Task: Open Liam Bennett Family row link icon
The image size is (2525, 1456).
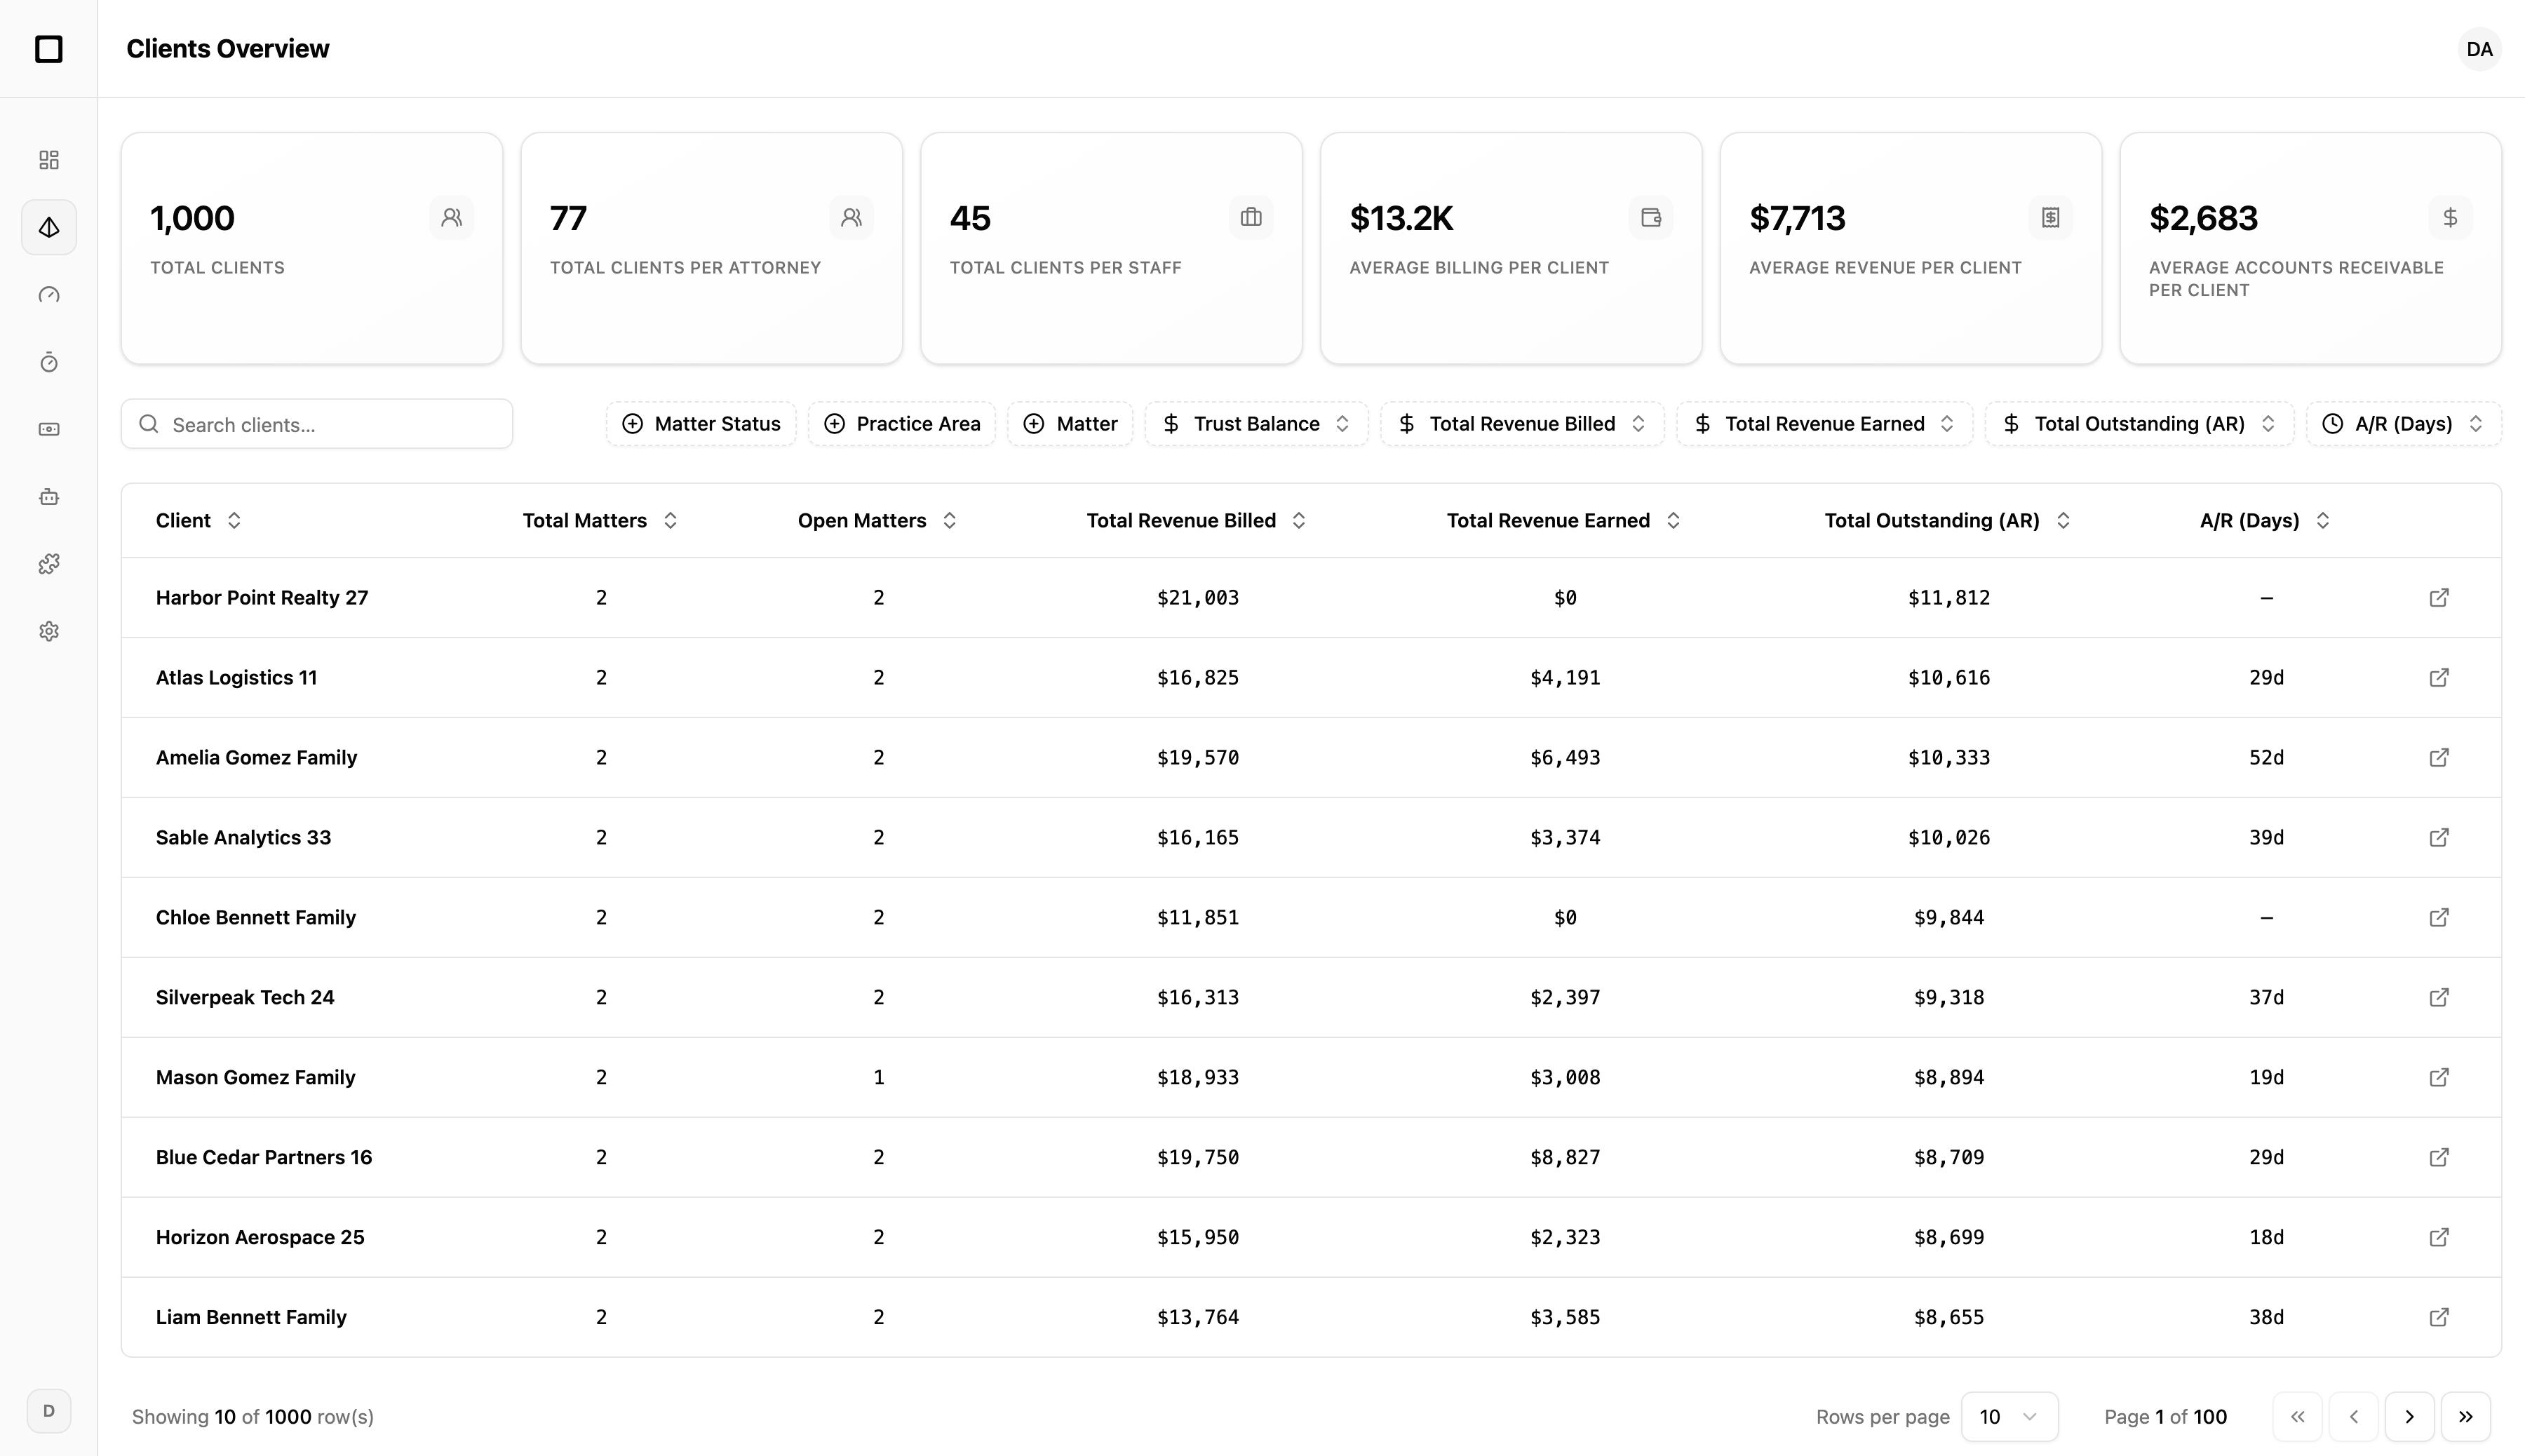Action: 2438,1317
